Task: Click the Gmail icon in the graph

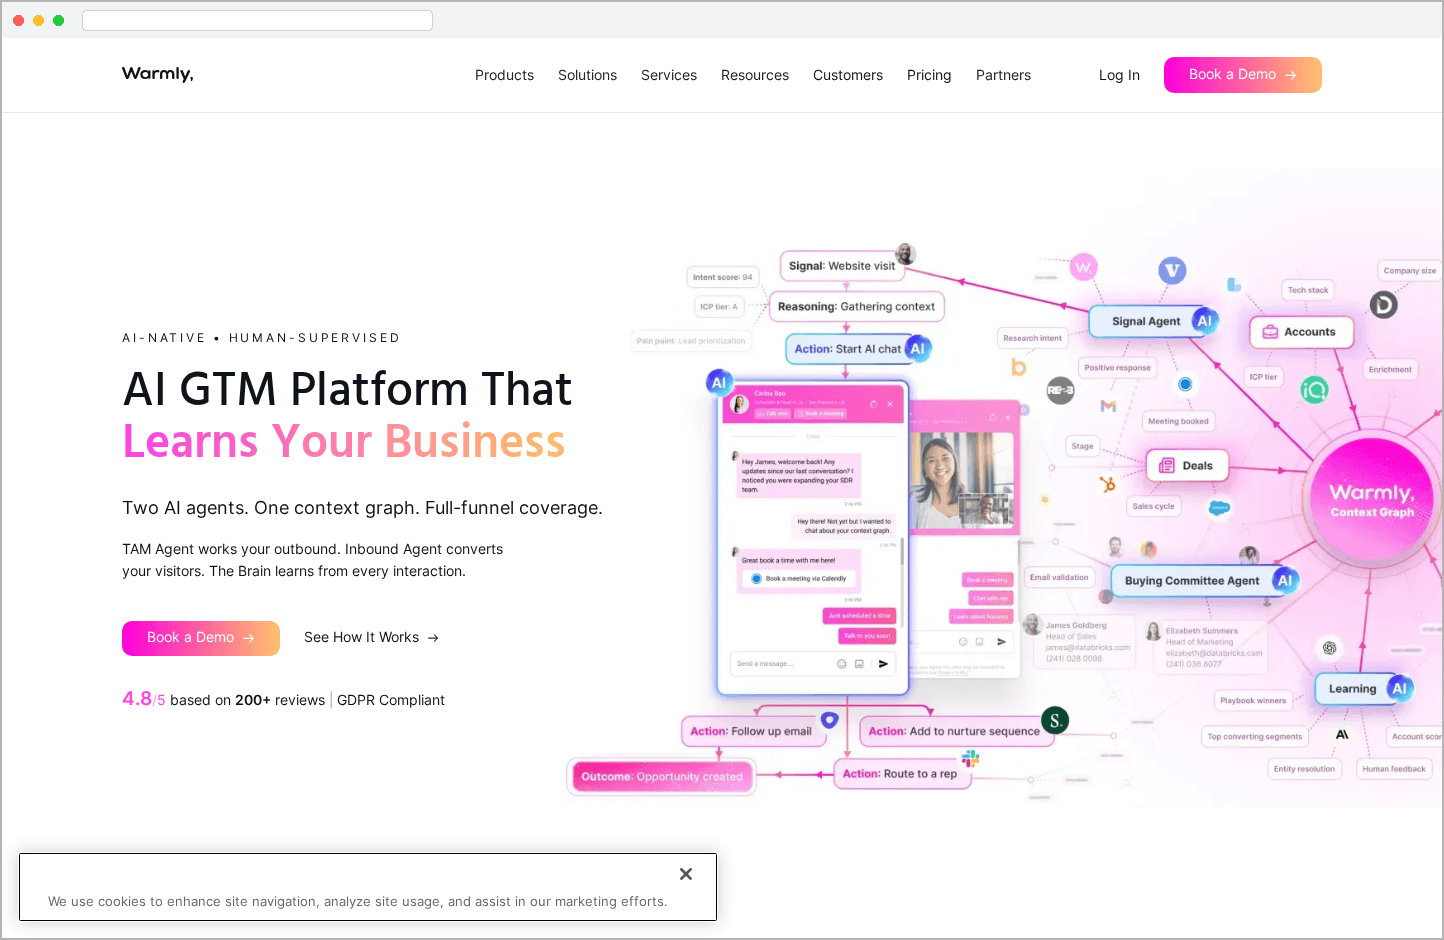Action: (x=1108, y=406)
